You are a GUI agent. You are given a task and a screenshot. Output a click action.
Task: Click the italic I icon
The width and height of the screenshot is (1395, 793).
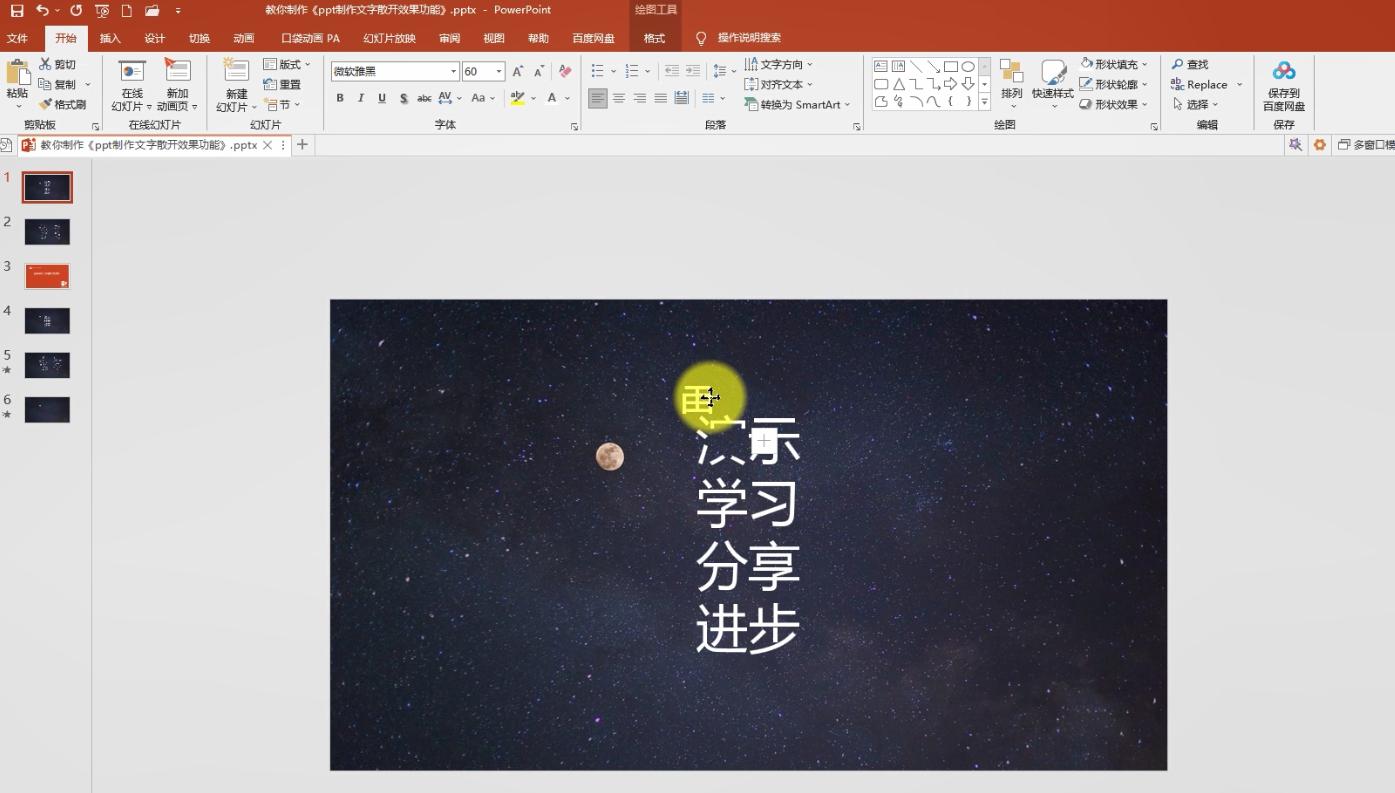360,98
